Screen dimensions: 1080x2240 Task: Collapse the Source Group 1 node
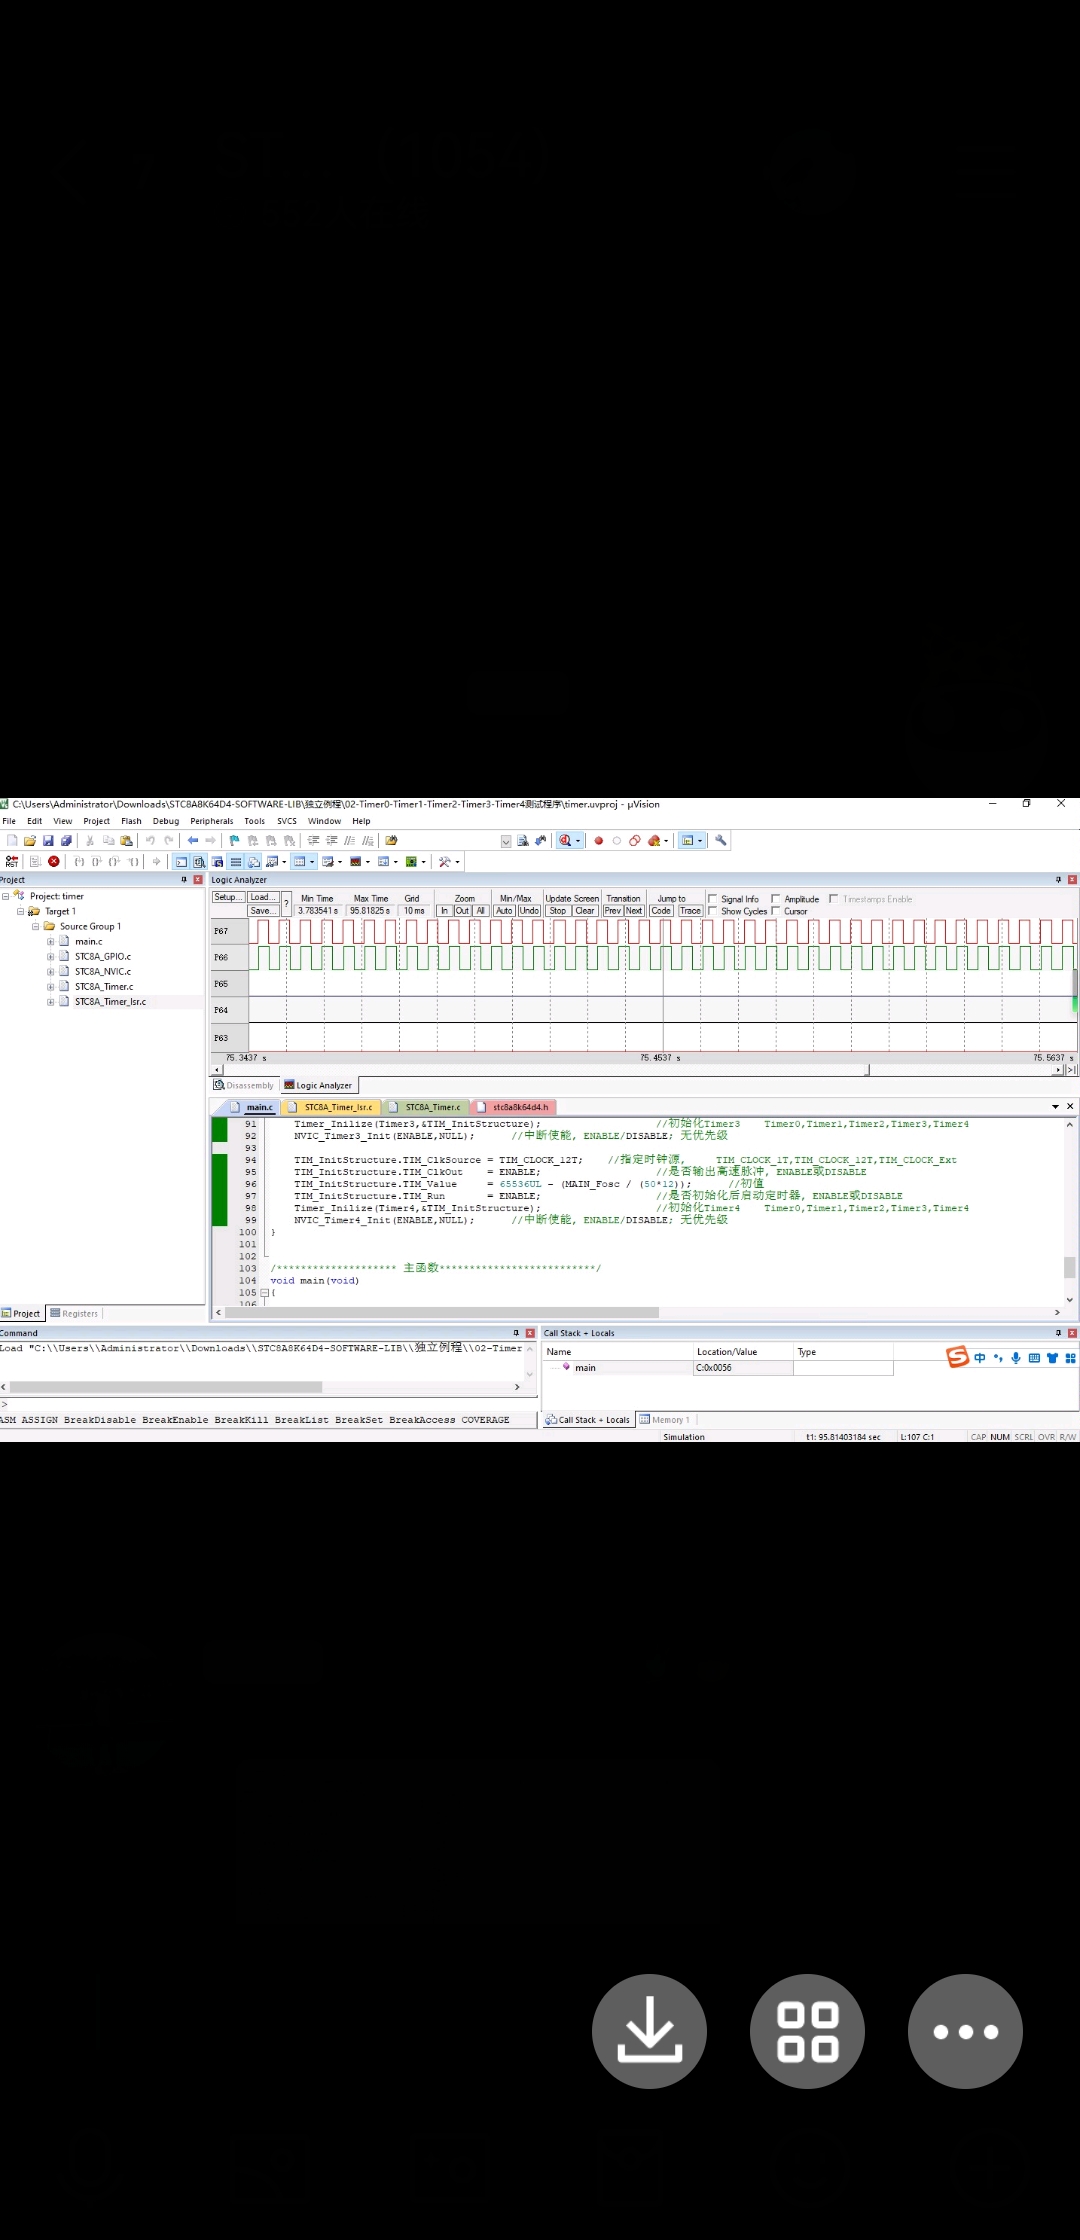coord(35,927)
